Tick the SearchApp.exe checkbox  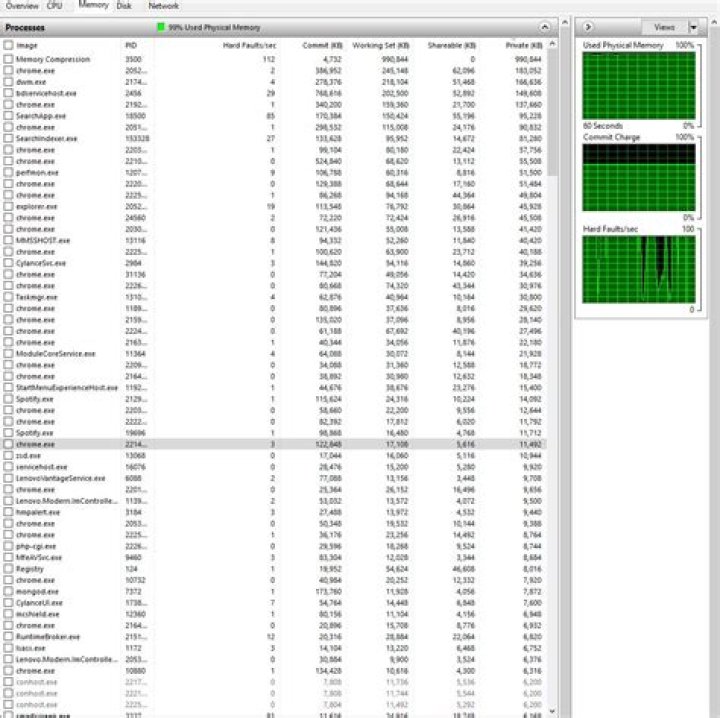[8, 116]
